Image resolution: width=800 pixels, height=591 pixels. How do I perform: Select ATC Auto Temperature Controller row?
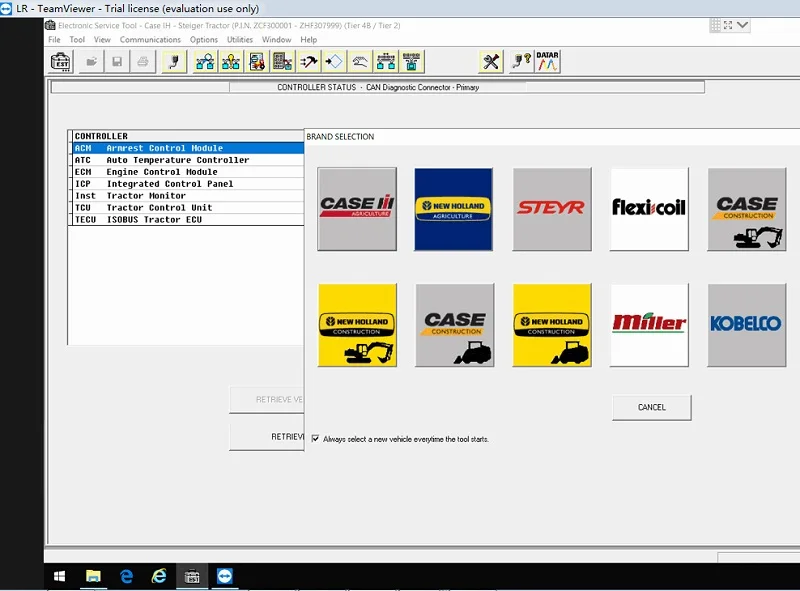click(188, 160)
